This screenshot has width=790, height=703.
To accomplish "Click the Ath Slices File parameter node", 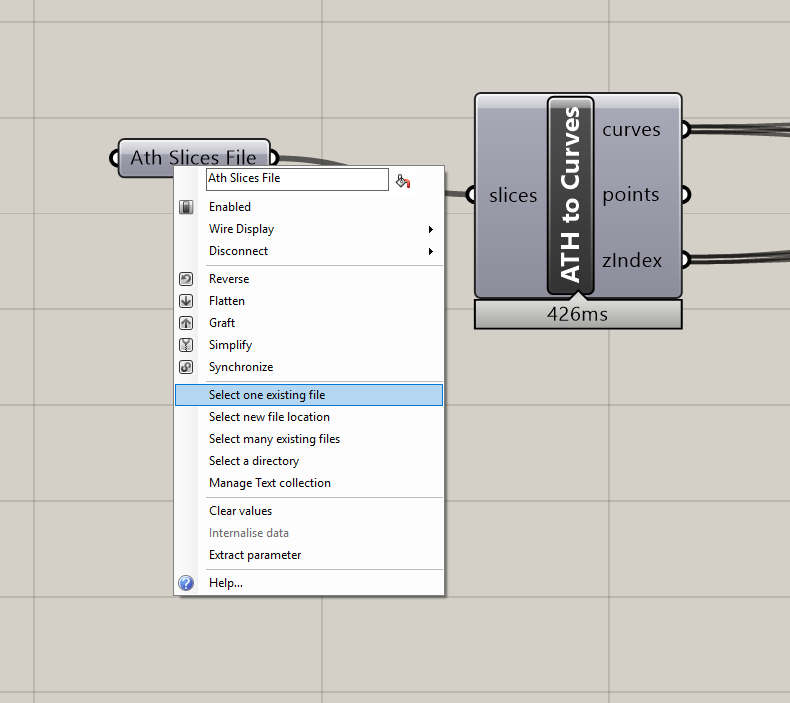I will coord(193,158).
